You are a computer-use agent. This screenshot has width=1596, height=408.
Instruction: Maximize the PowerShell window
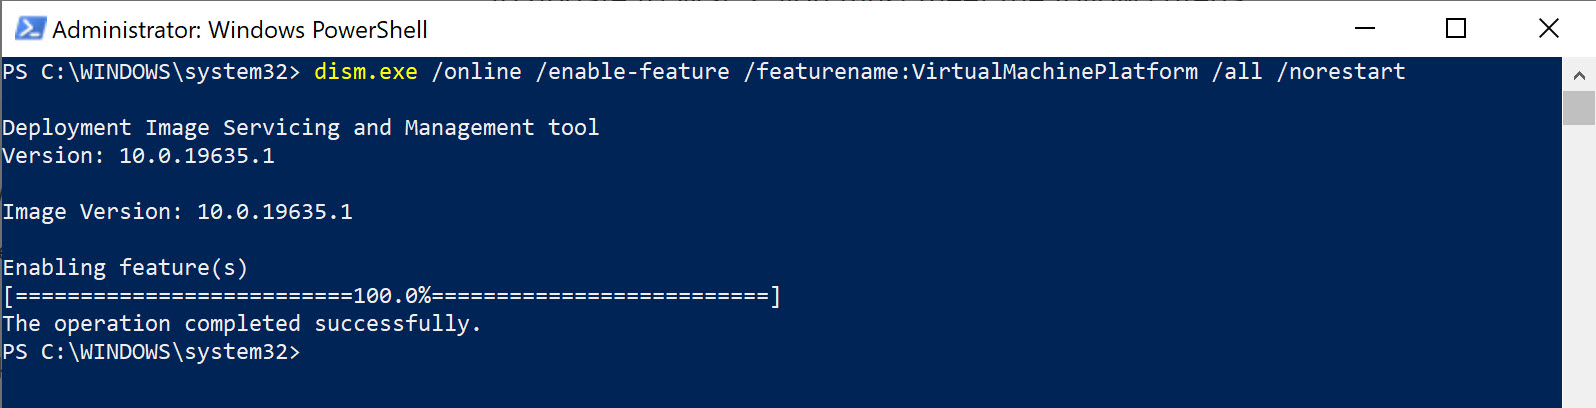pyautogui.click(x=1456, y=29)
